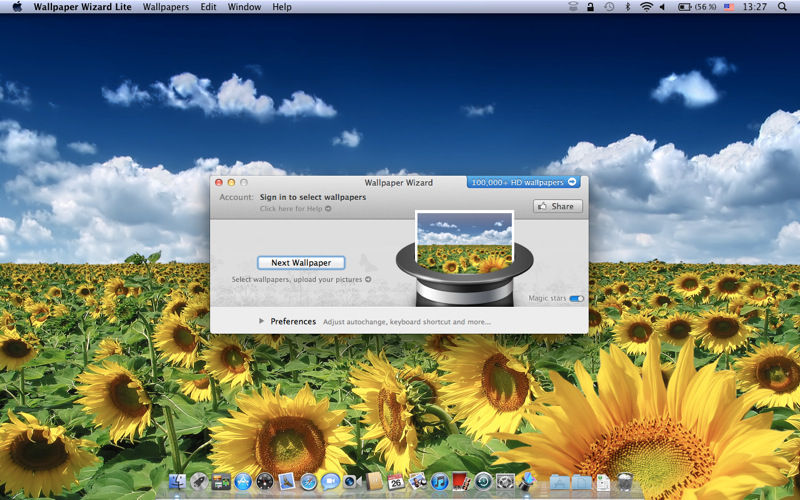Click the battery 56% indicator

pyautogui.click(x=697, y=7)
